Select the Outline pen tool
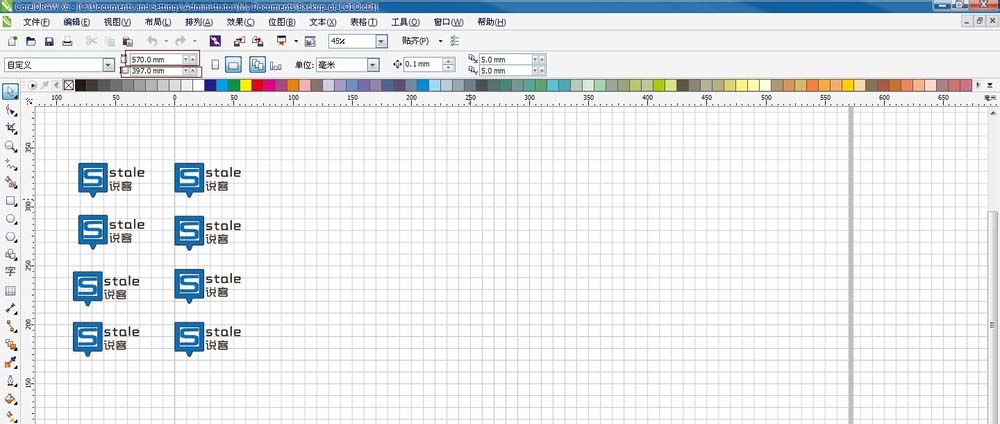 point(11,381)
